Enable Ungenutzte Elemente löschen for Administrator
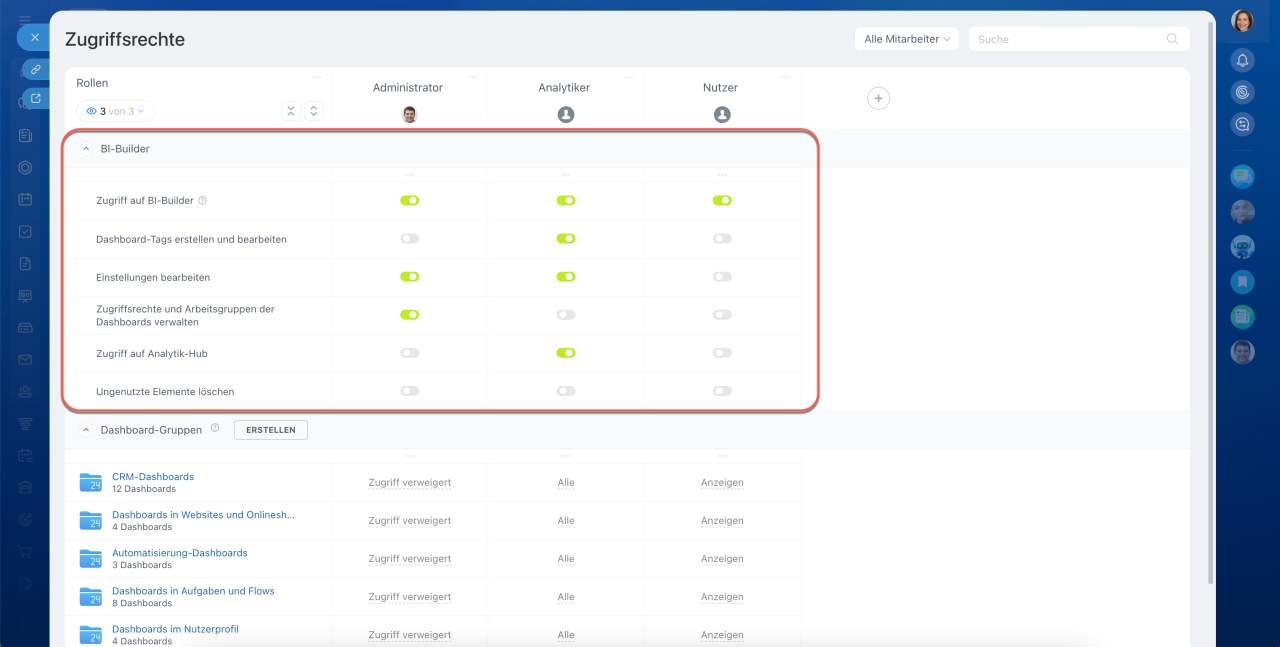Image resolution: width=1280 pixels, height=647 pixels. 409,391
